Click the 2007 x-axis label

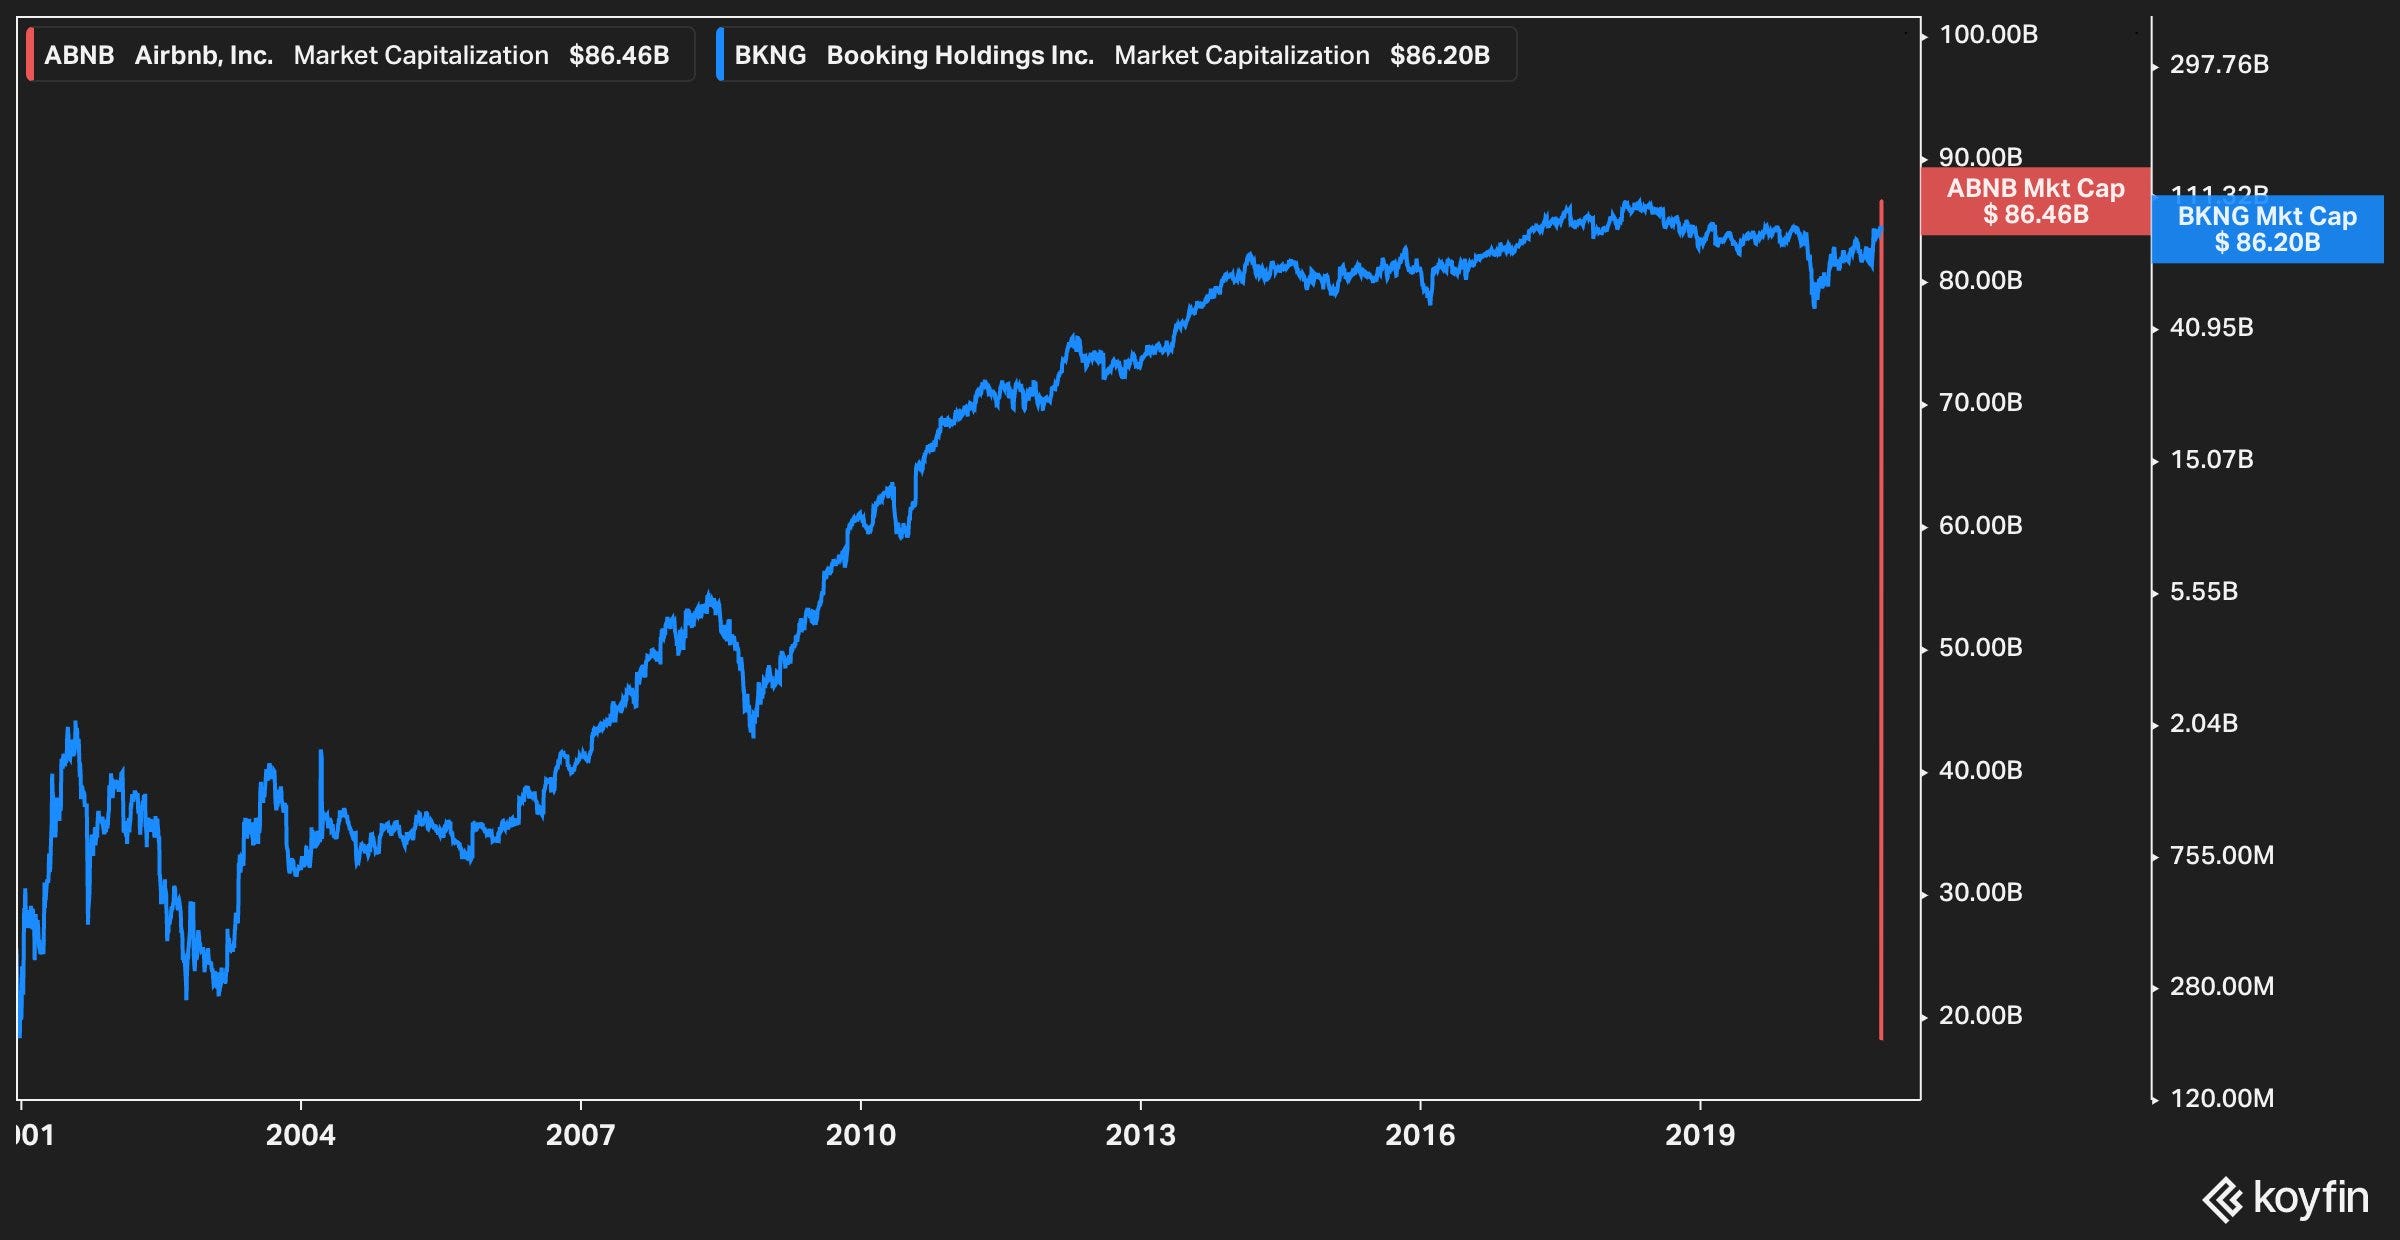tap(581, 1135)
